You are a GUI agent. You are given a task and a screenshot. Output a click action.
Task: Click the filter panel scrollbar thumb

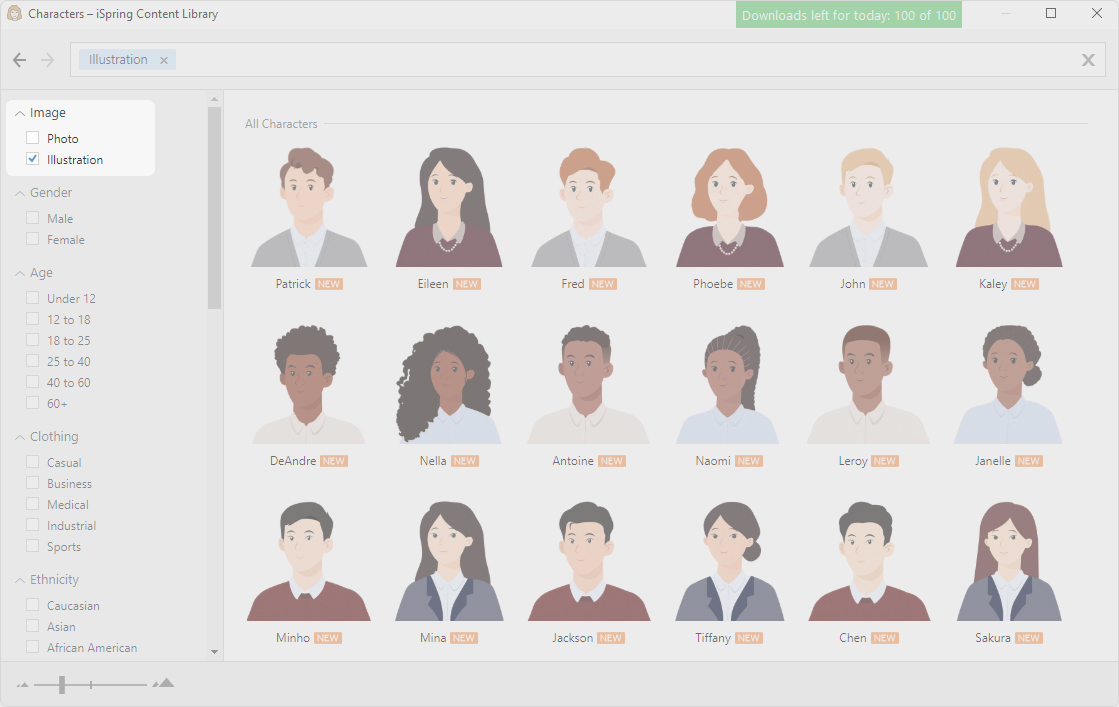(215, 208)
